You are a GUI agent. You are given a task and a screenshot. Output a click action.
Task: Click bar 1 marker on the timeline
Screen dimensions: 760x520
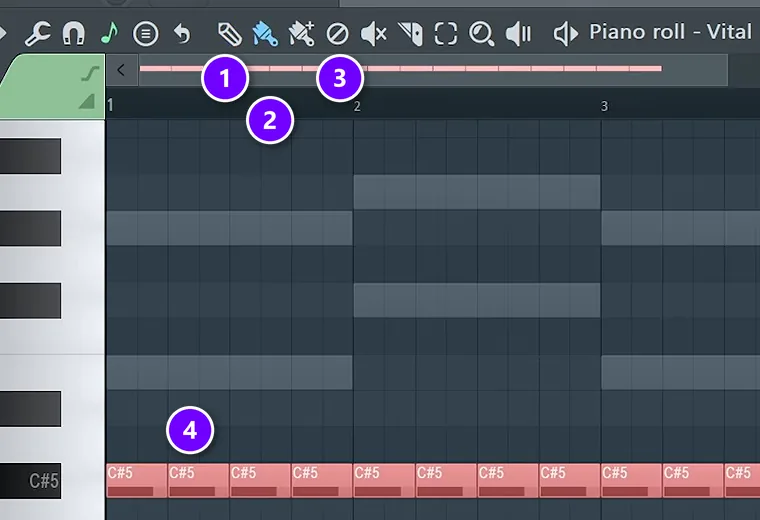point(111,105)
